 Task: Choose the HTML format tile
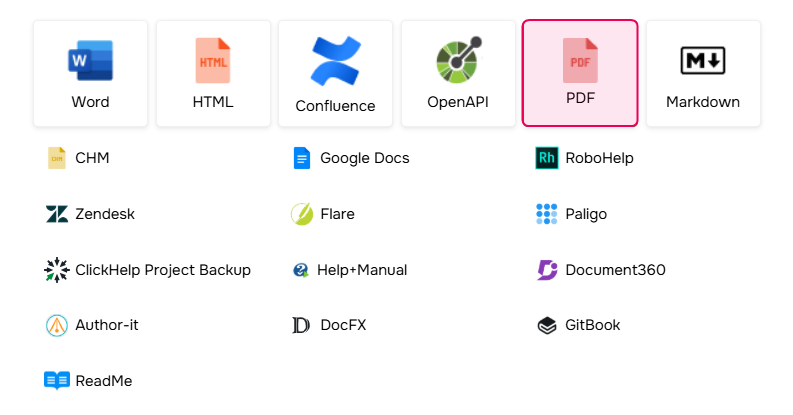(213, 74)
